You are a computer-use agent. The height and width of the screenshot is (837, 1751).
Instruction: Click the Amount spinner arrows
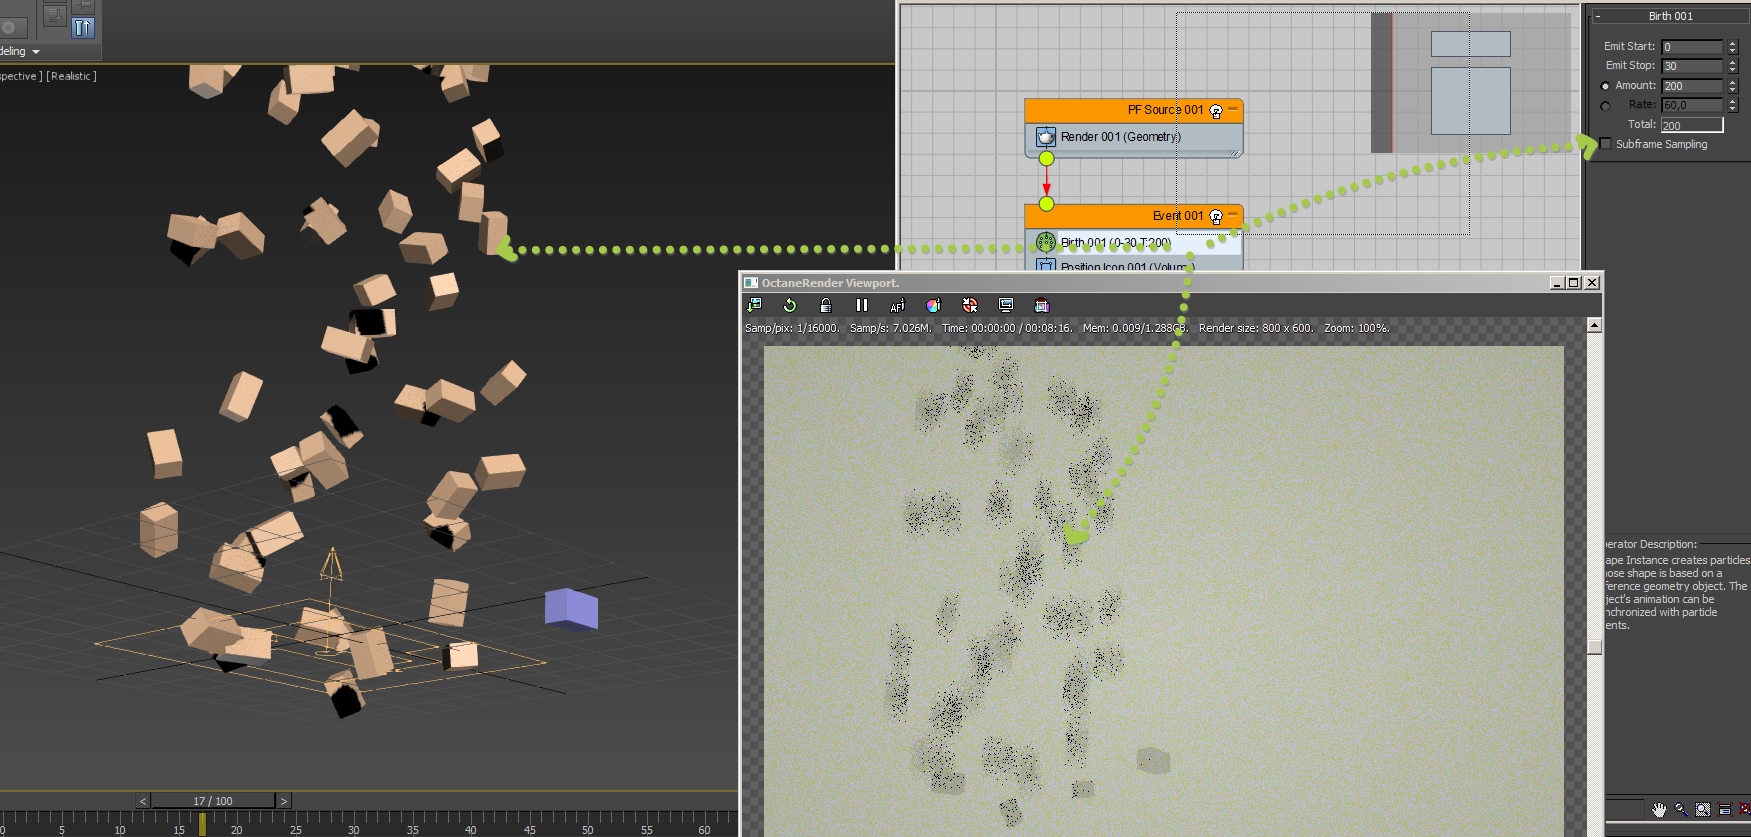point(1733,86)
